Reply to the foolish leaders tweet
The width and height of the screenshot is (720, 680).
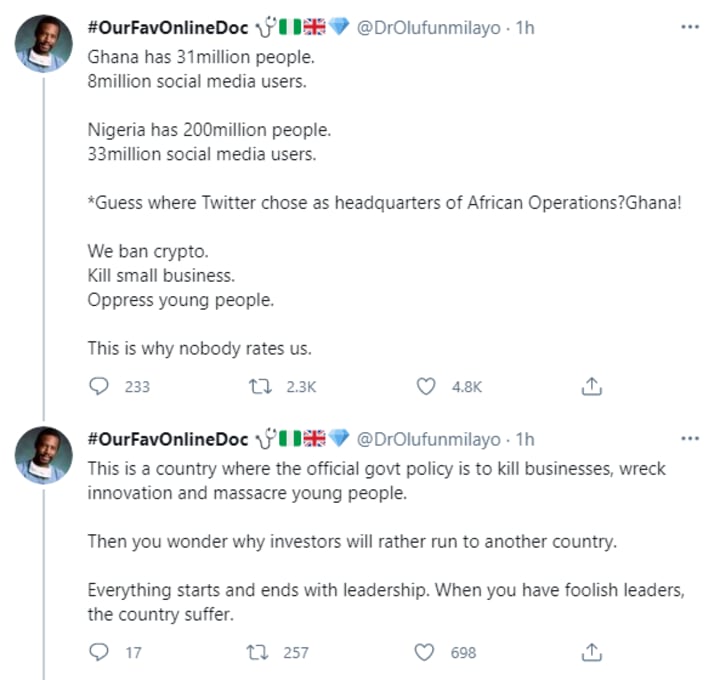tap(99, 652)
